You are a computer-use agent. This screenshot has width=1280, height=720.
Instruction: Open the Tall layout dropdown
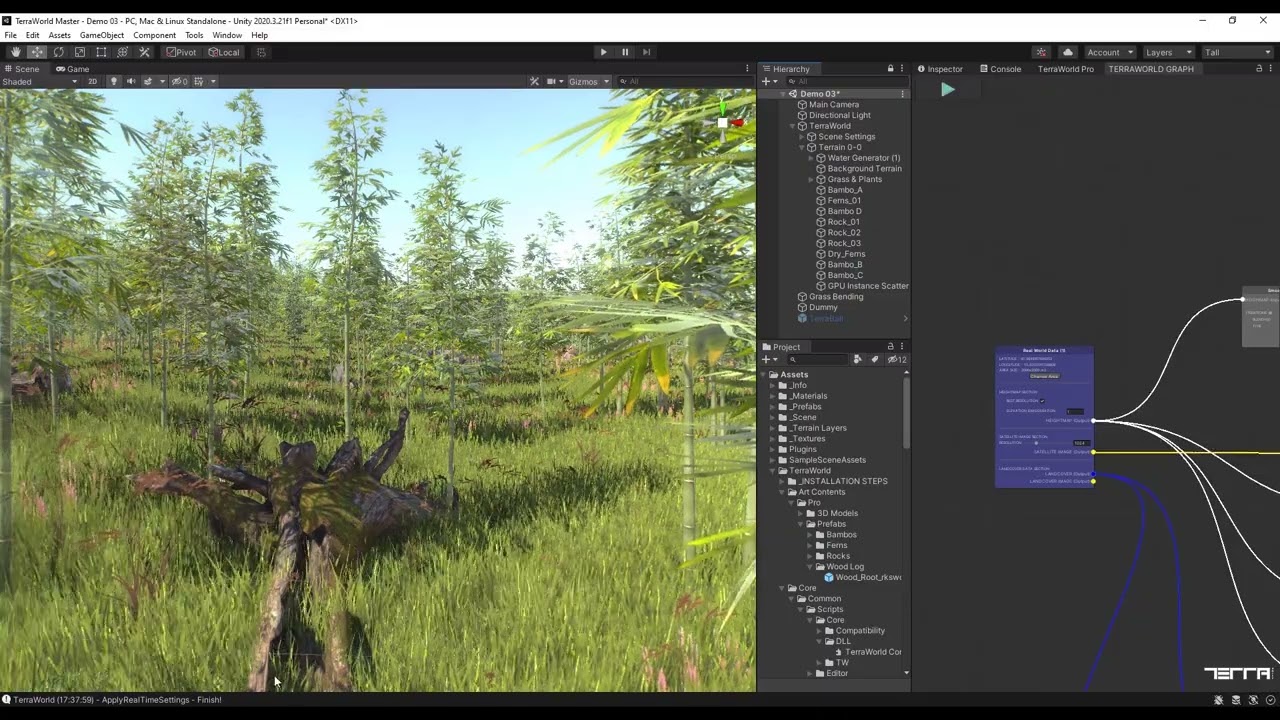[1236, 52]
